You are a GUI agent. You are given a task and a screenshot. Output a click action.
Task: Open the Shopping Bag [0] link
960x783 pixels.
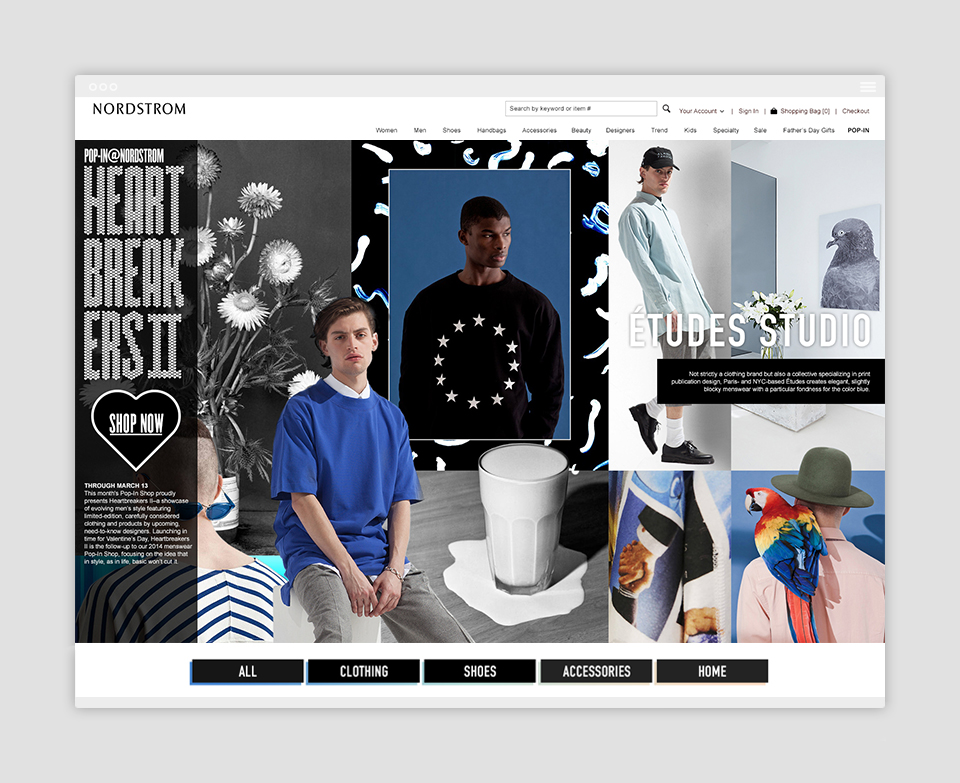point(804,111)
